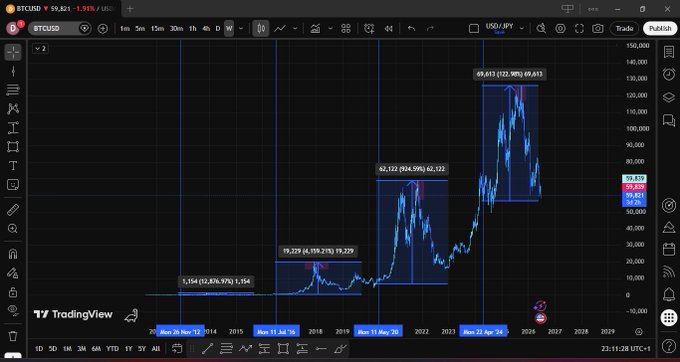
Task: Open the notifications bell in right sidebar
Action: (x=669, y=295)
